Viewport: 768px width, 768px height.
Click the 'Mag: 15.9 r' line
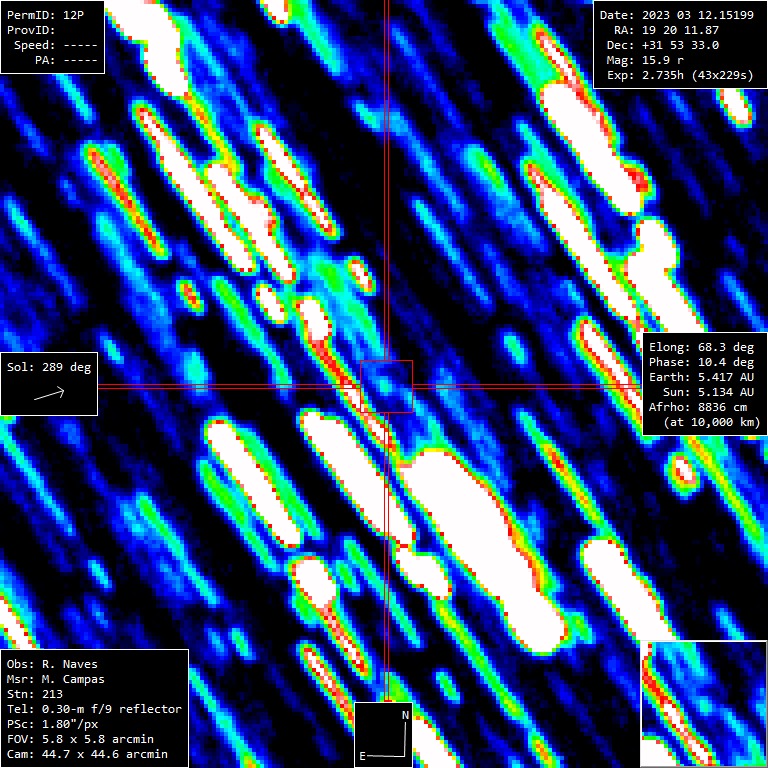[x=645, y=60]
